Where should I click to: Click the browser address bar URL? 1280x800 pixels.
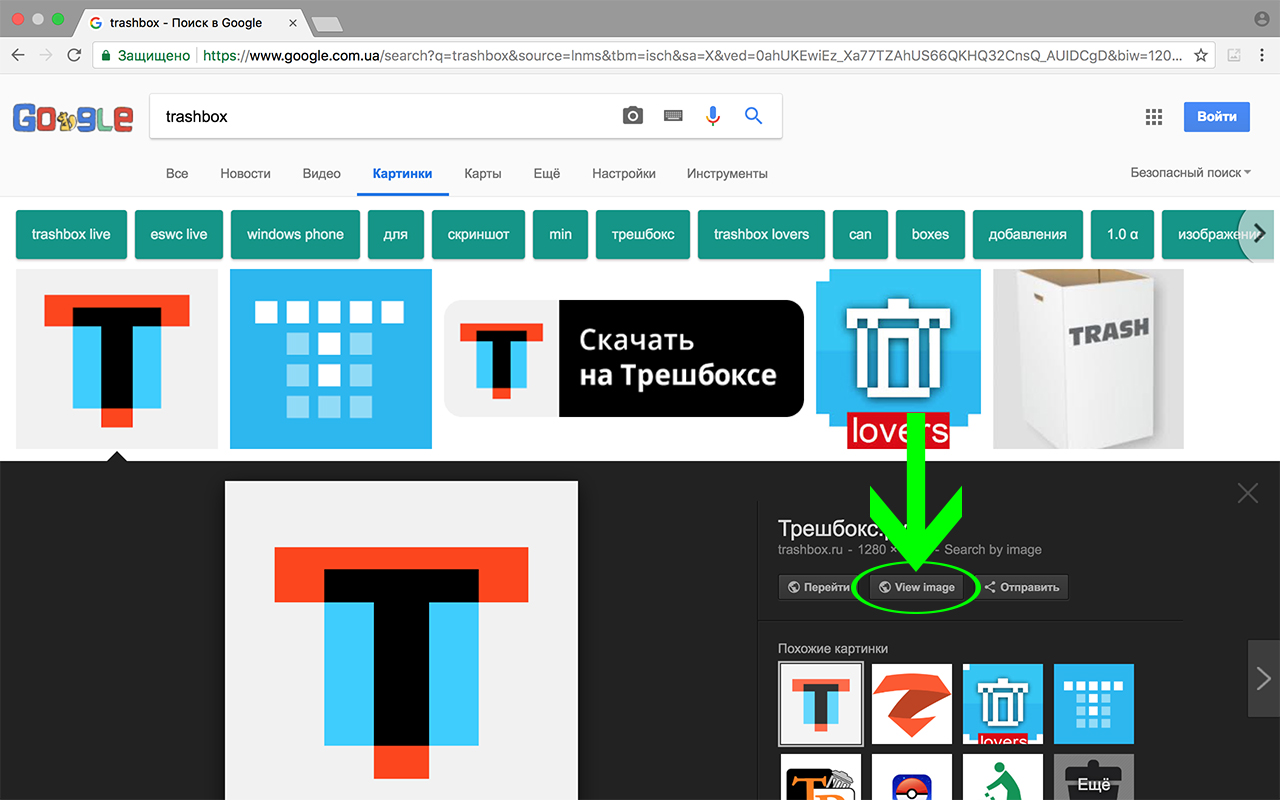[692, 55]
